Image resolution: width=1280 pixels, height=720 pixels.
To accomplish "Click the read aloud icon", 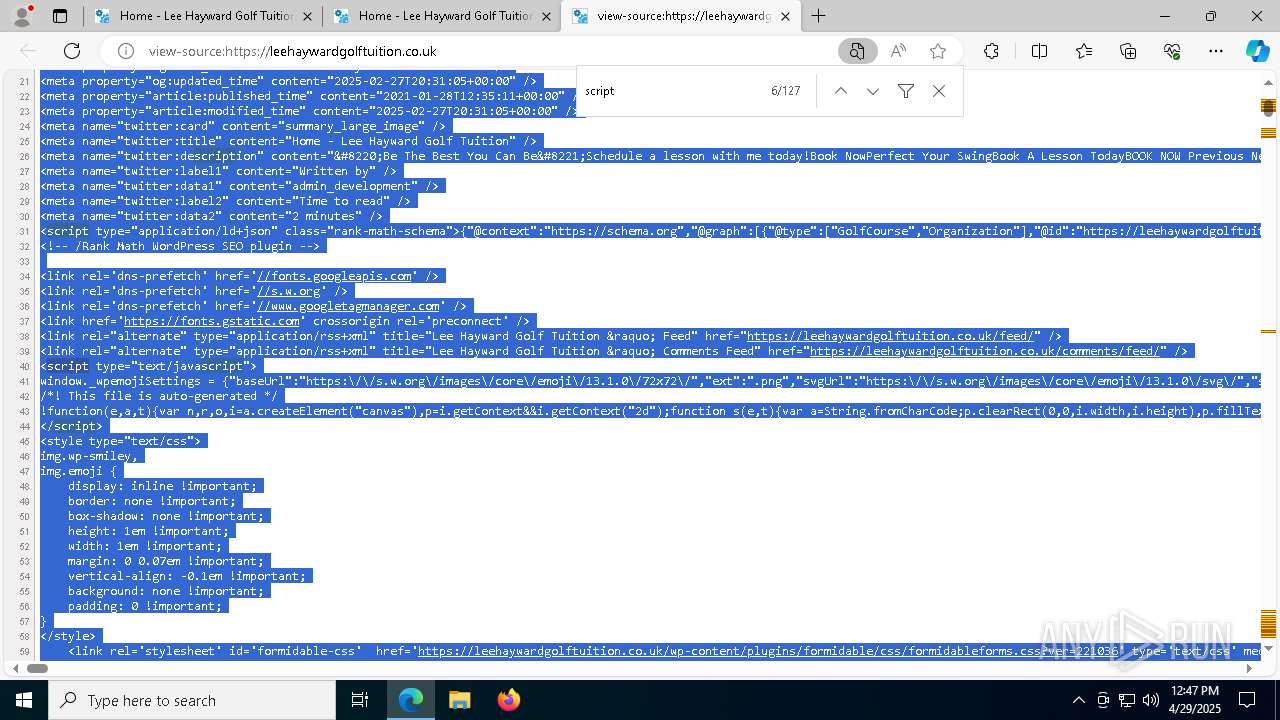I will pos(898,51).
